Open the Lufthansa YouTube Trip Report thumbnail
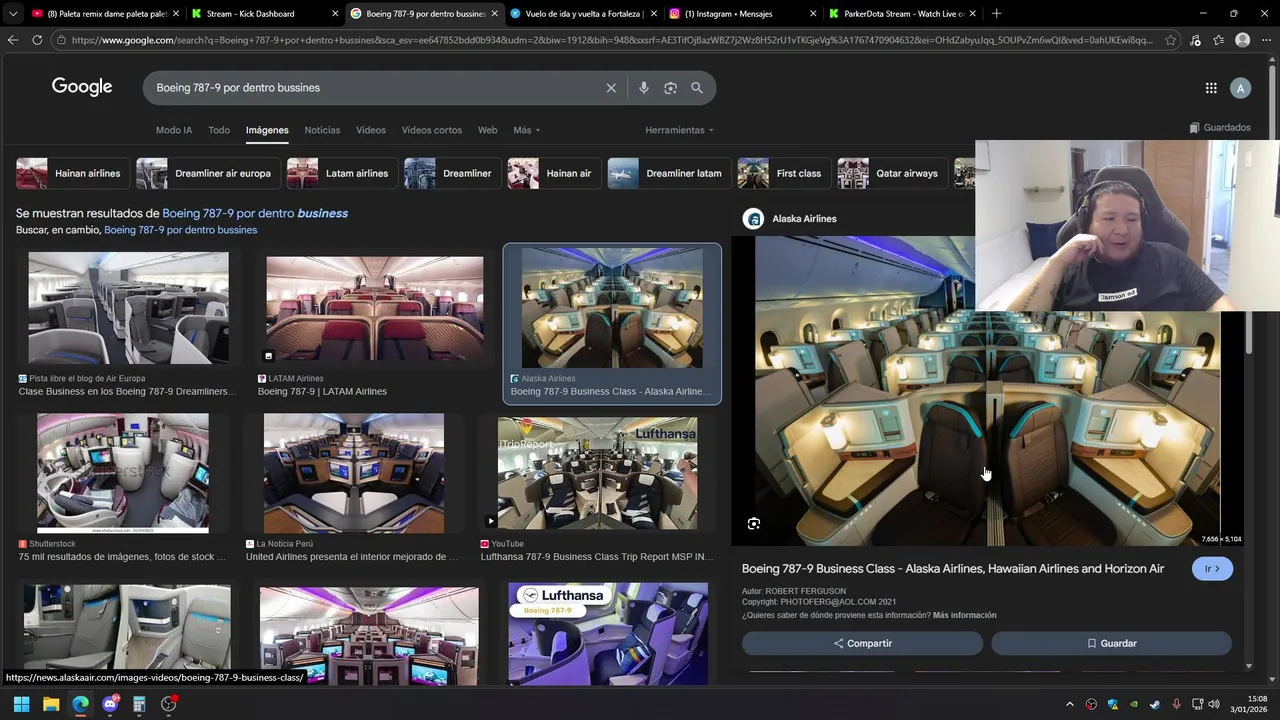The height and width of the screenshot is (720, 1280). (x=597, y=473)
